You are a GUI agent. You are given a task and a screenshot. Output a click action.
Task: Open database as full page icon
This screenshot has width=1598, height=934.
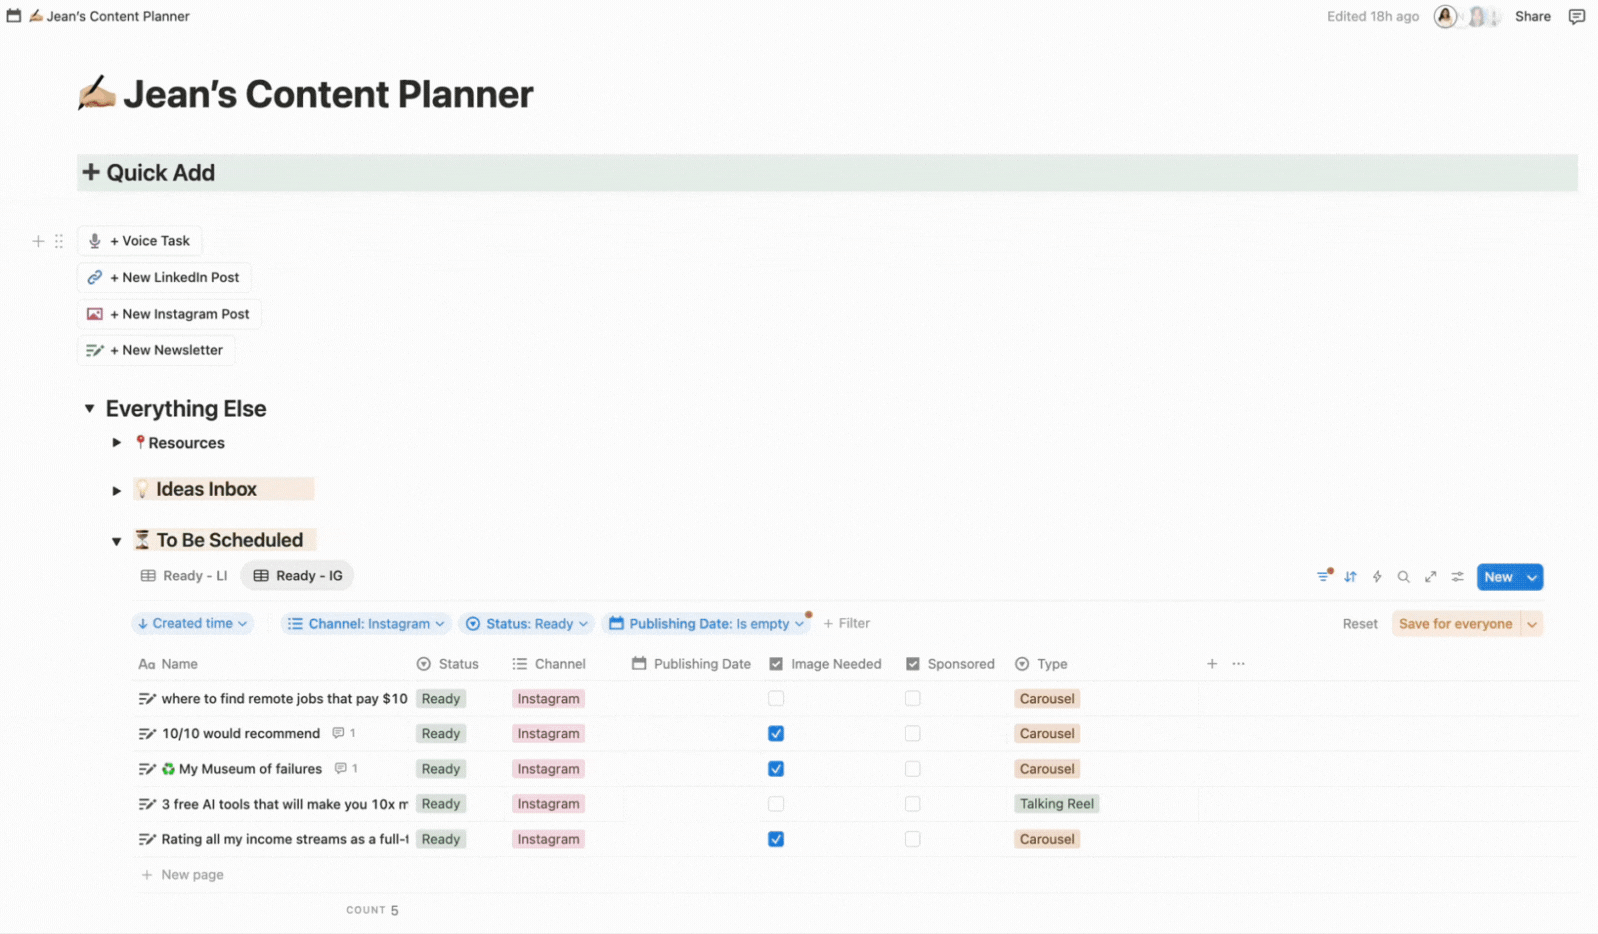[1431, 577]
